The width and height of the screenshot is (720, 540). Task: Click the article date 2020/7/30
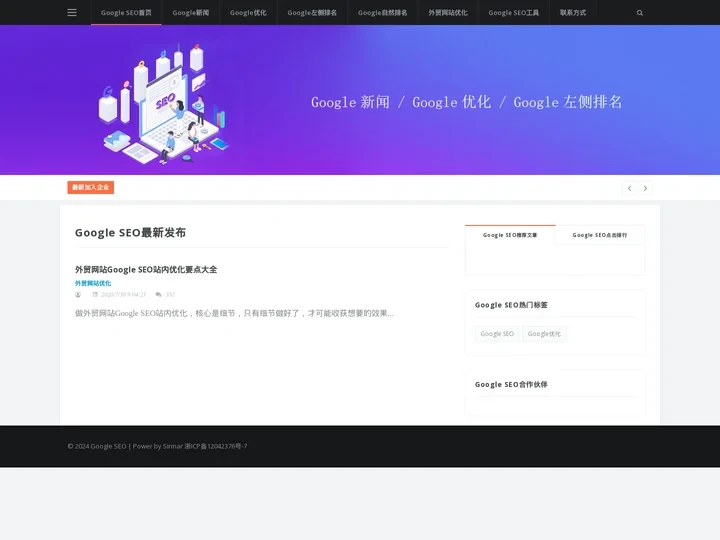click(x=124, y=294)
